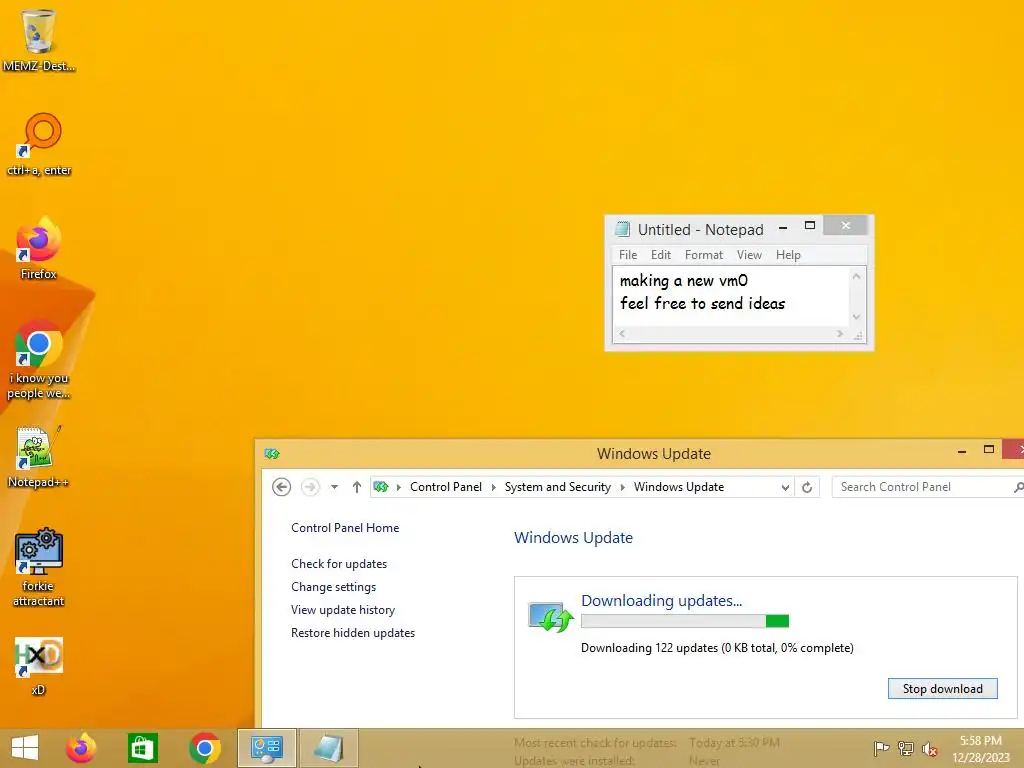Click the Windows Update title bar icon

pos(272,453)
